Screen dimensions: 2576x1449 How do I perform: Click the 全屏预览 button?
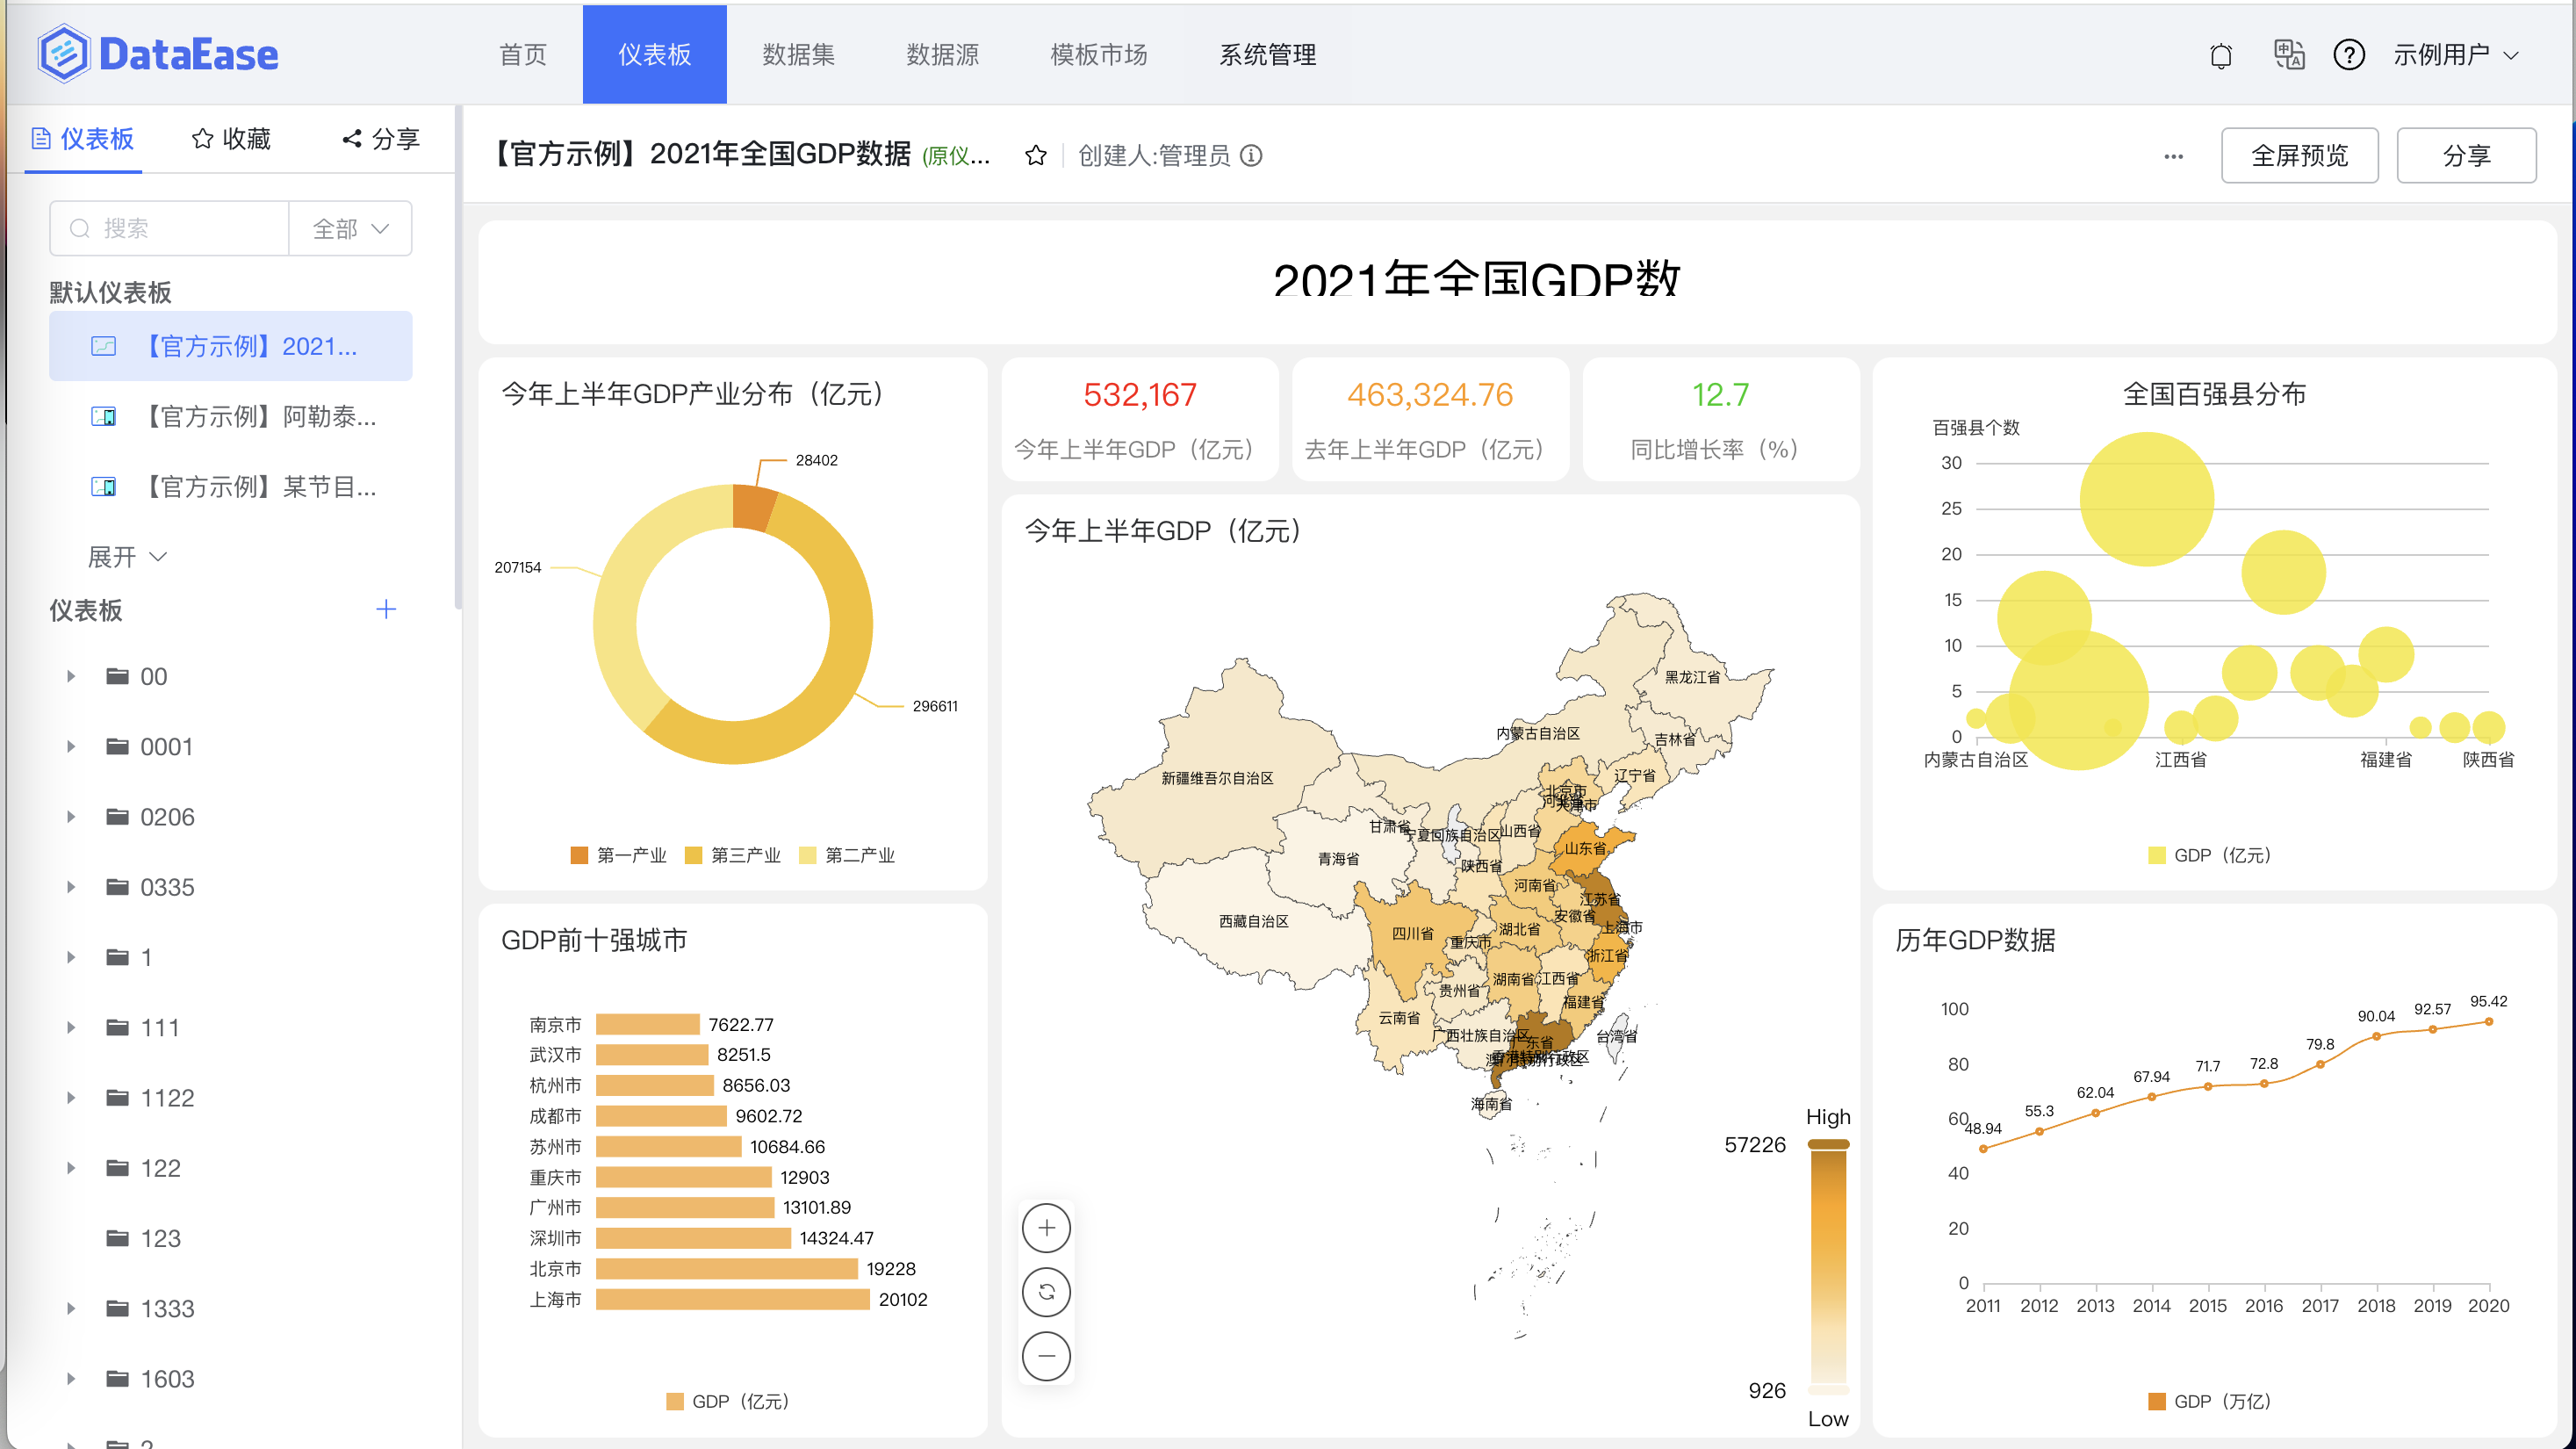click(x=2299, y=155)
